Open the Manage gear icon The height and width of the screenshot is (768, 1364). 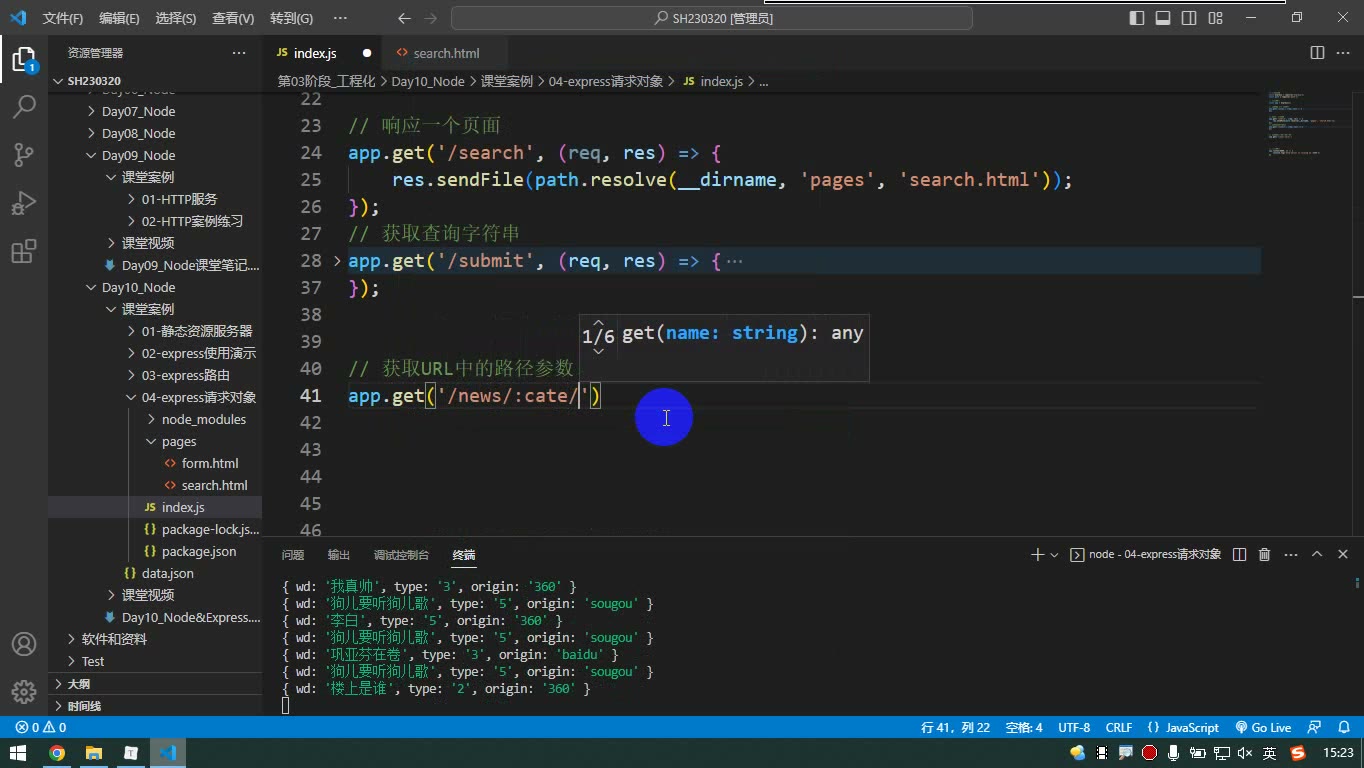24,692
